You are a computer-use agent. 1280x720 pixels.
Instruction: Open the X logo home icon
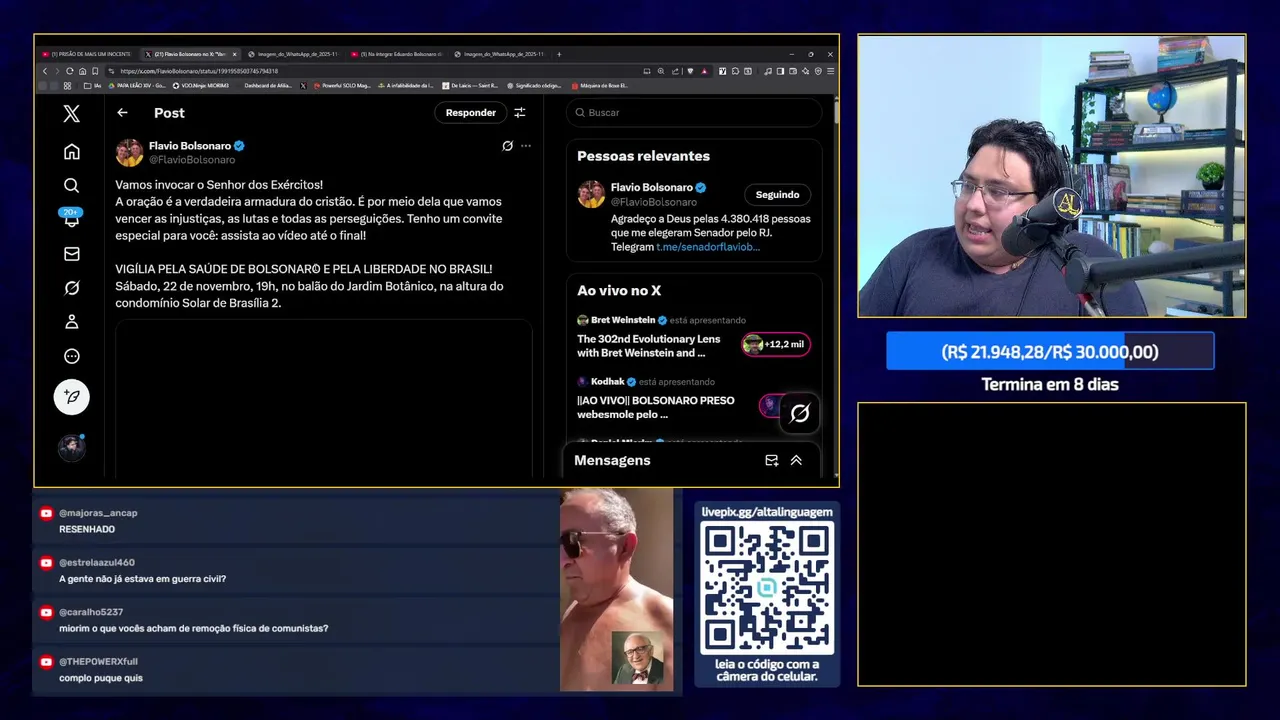[71, 114]
